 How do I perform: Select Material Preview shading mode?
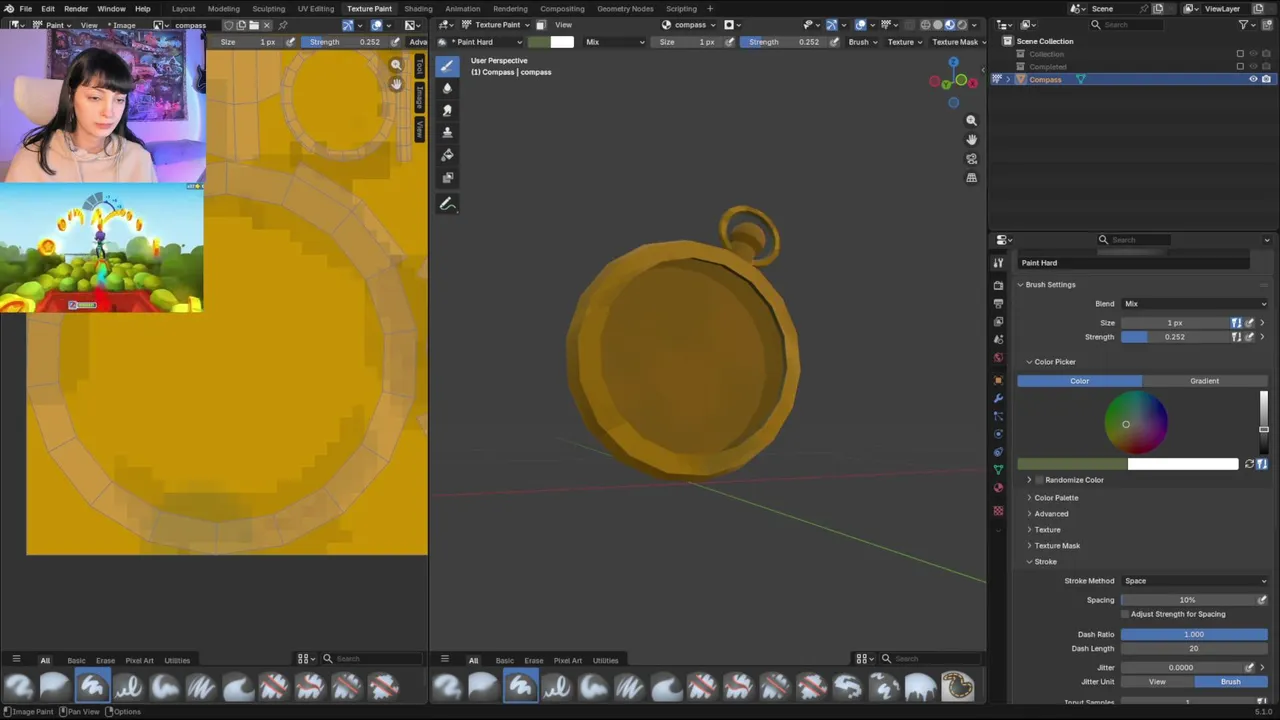[949, 25]
